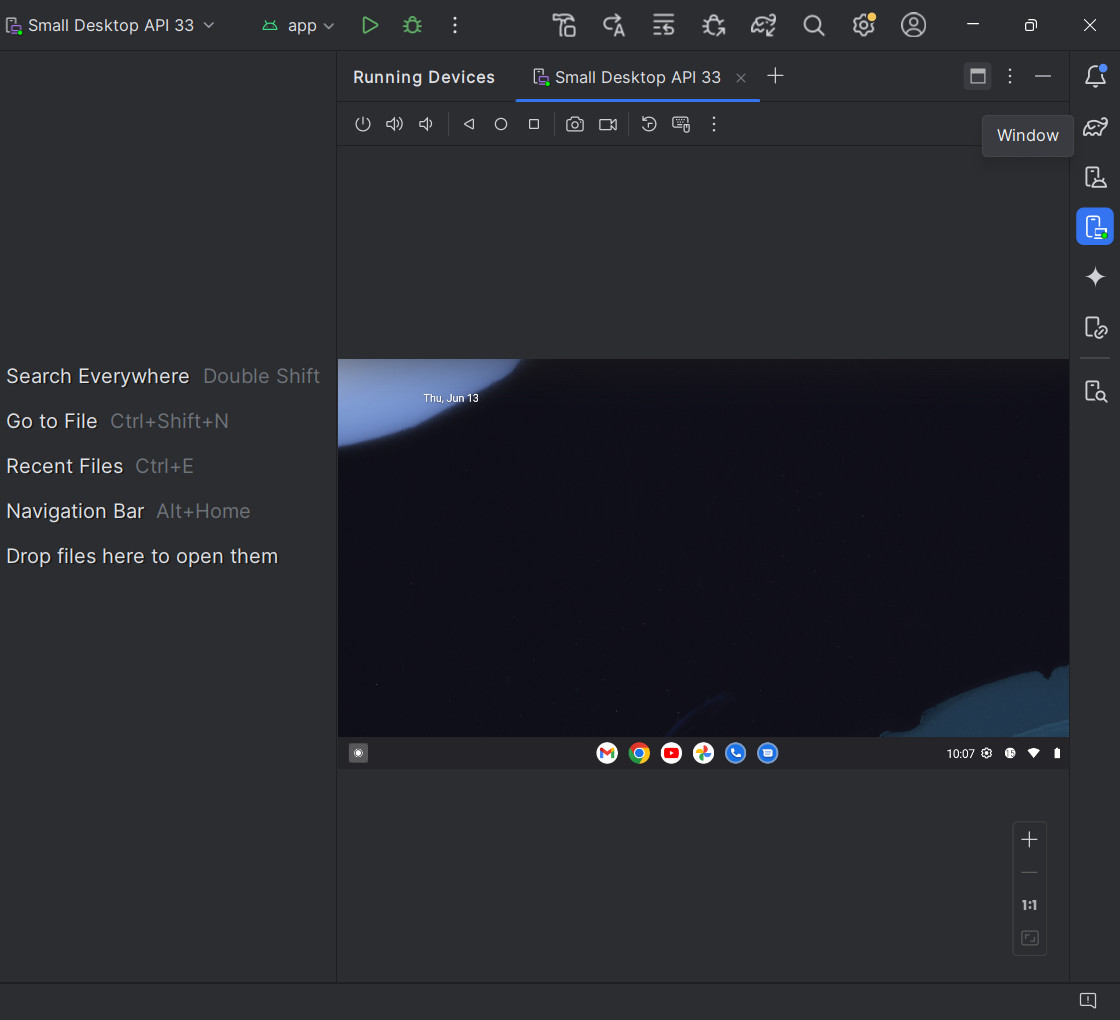Zoom out emulator display
Screen dimensions: 1120x1020
point(1029,873)
